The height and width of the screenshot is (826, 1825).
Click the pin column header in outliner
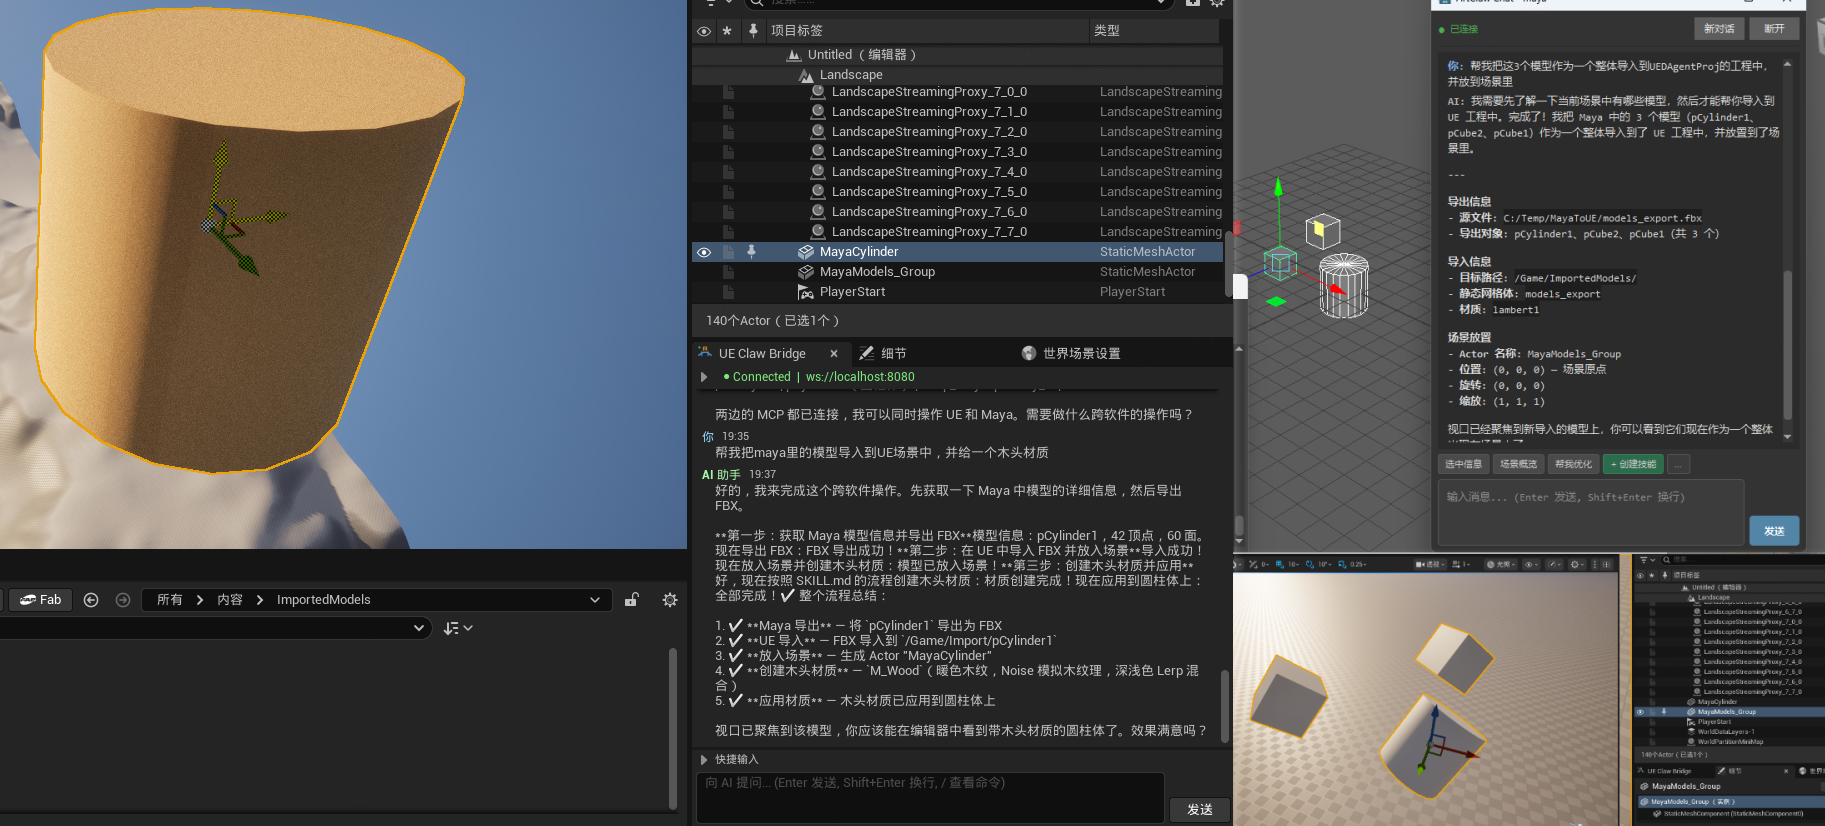click(753, 31)
